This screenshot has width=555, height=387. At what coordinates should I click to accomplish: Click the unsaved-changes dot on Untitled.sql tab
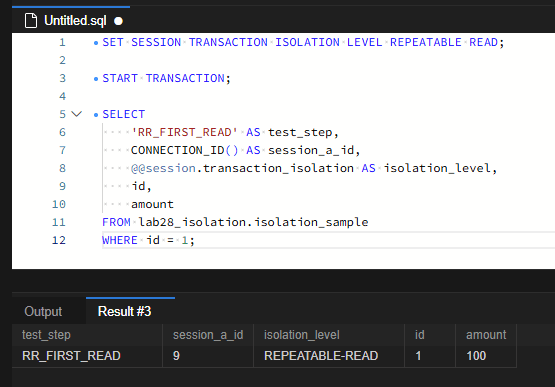pyautogui.click(x=119, y=21)
